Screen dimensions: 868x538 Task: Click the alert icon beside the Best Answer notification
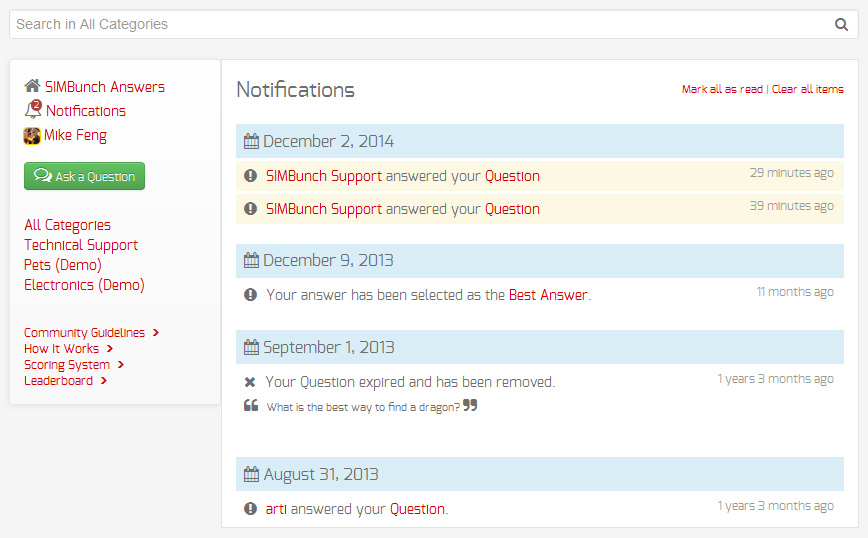tap(250, 294)
